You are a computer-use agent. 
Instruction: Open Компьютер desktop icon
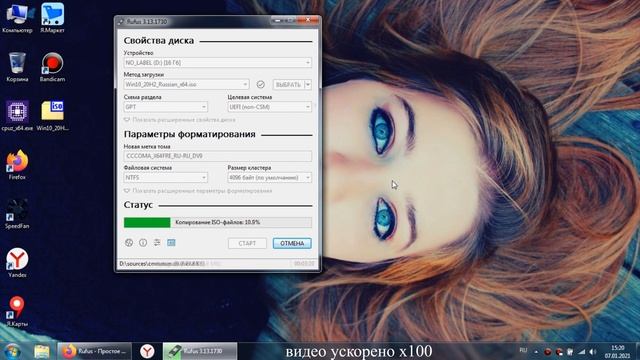pos(17,18)
